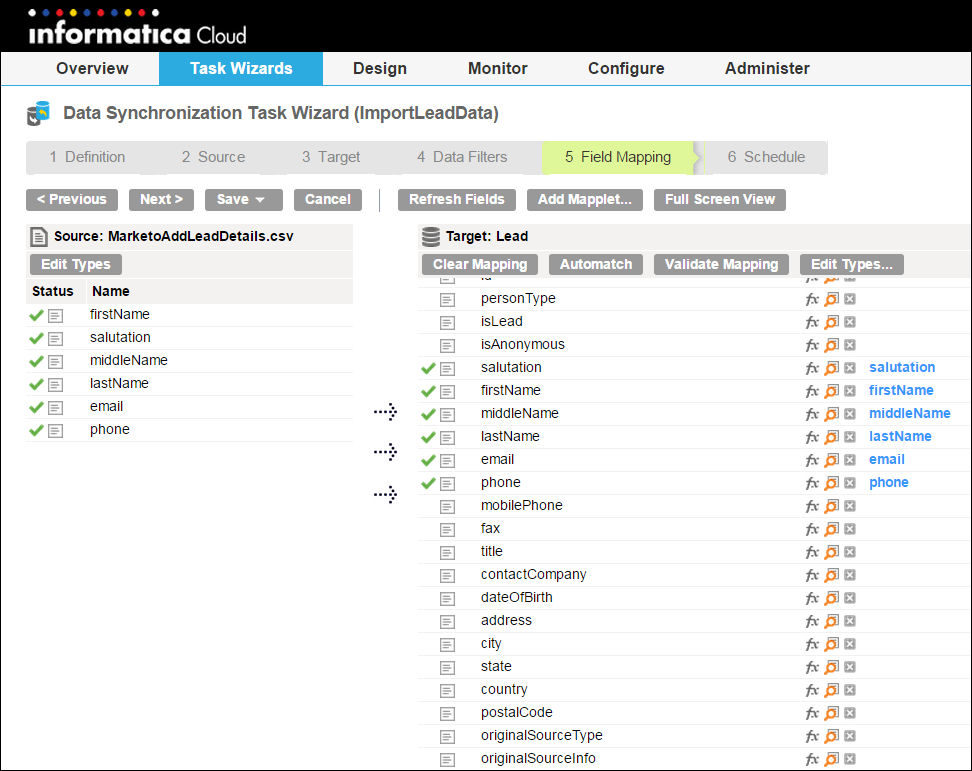
Task: Open lookup icon for email target row
Action: pos(831,460)
